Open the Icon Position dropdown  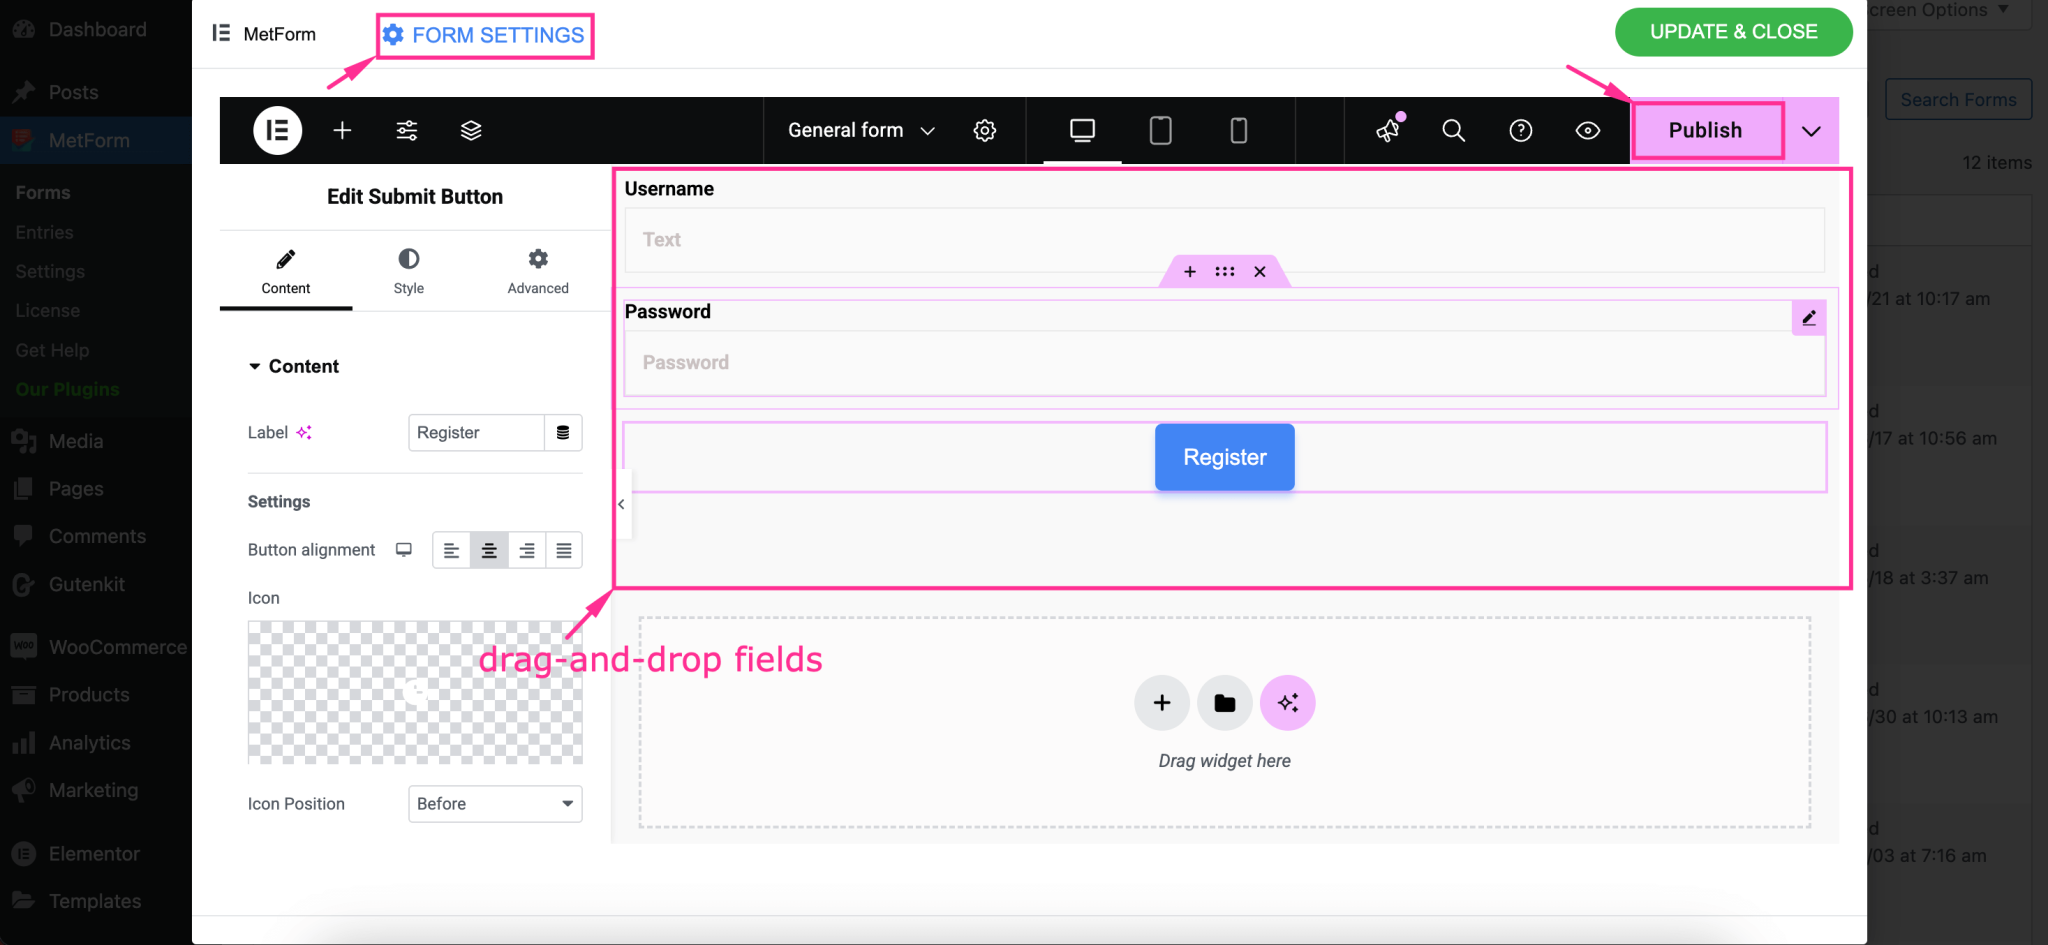pos(494,803)
